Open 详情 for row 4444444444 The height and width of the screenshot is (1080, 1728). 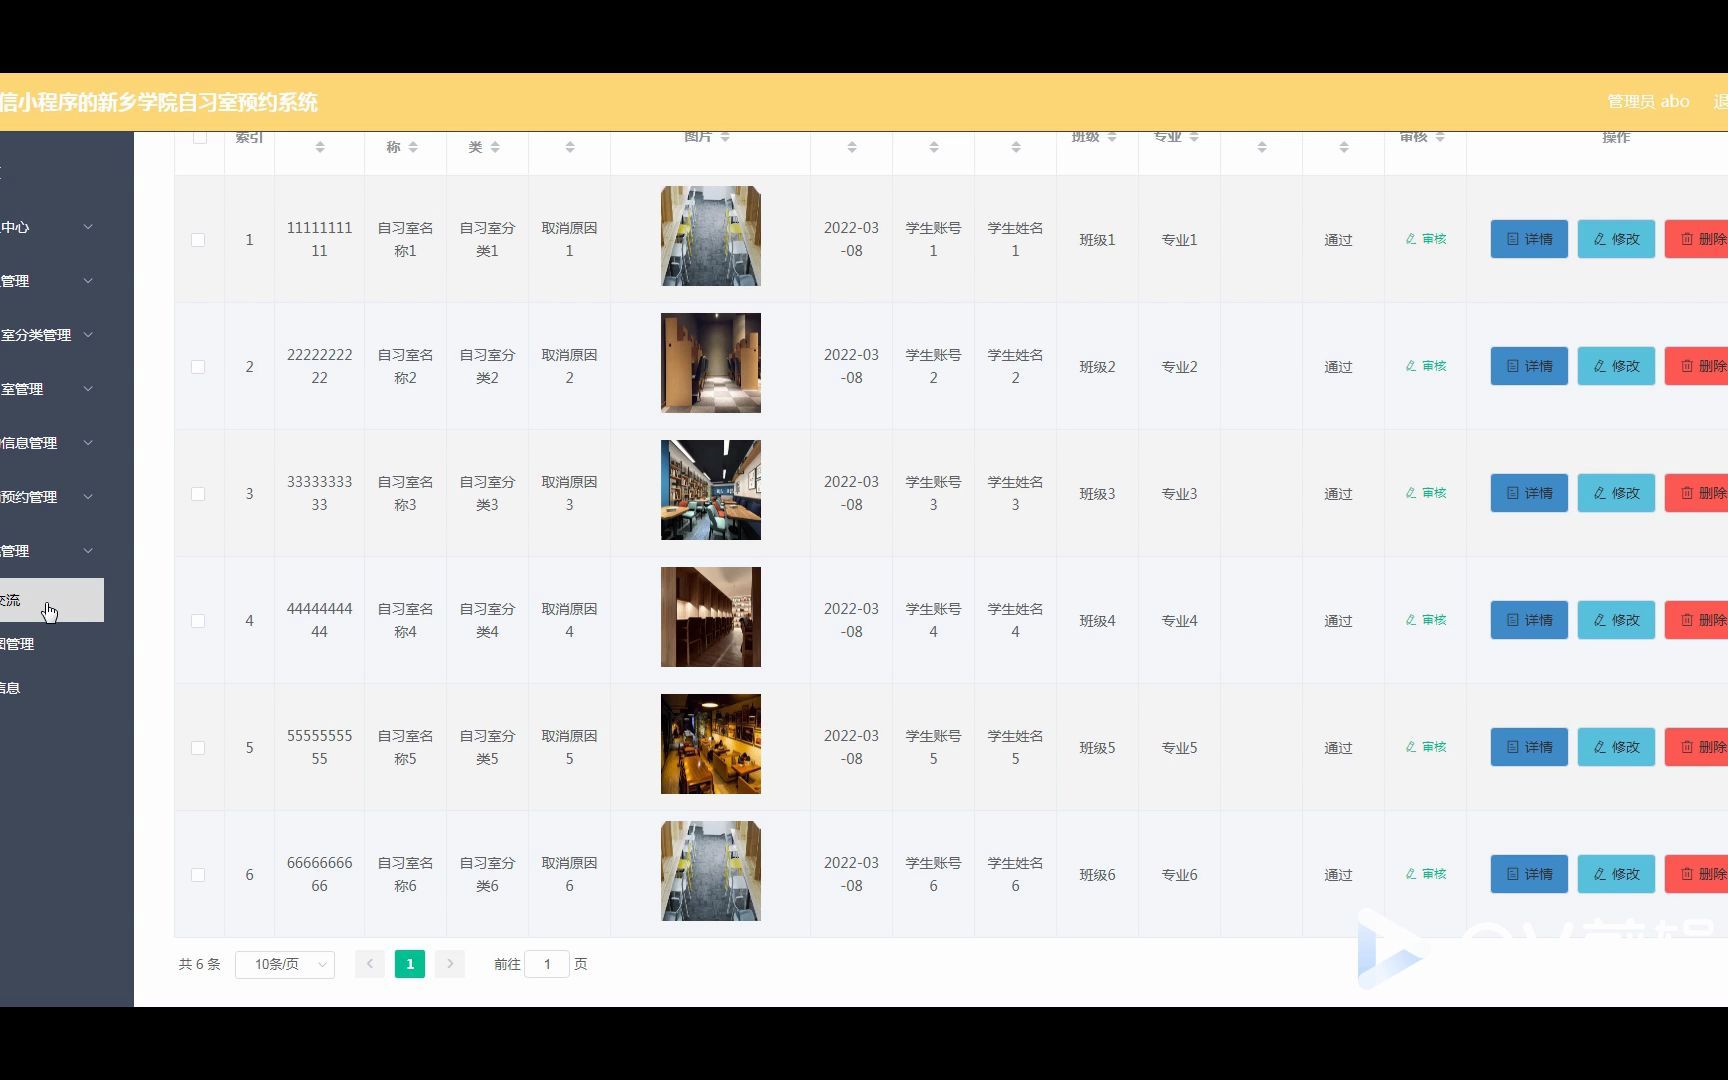1529,620
